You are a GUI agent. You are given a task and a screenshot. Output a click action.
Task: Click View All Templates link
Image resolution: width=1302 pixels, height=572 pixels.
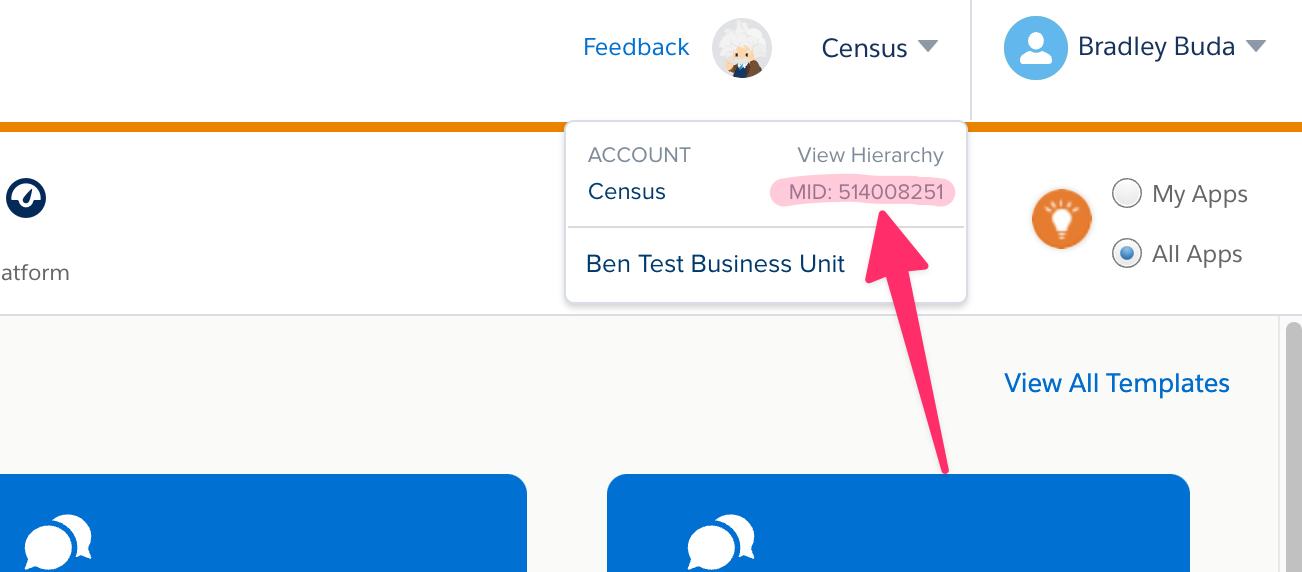[x=1116, y=383]
